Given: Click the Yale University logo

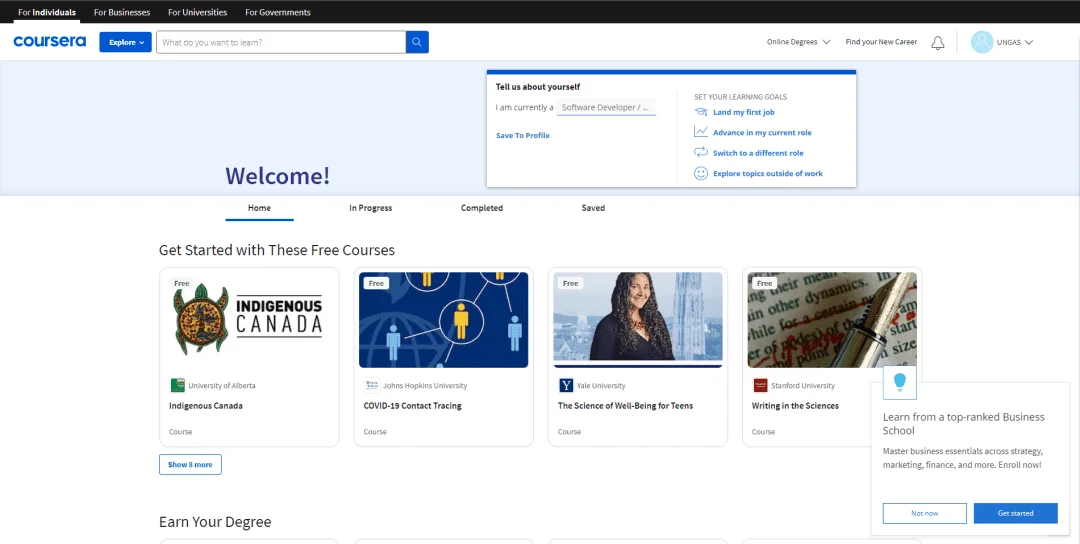Looking at the screenshot, I should [x=566, y=386].
